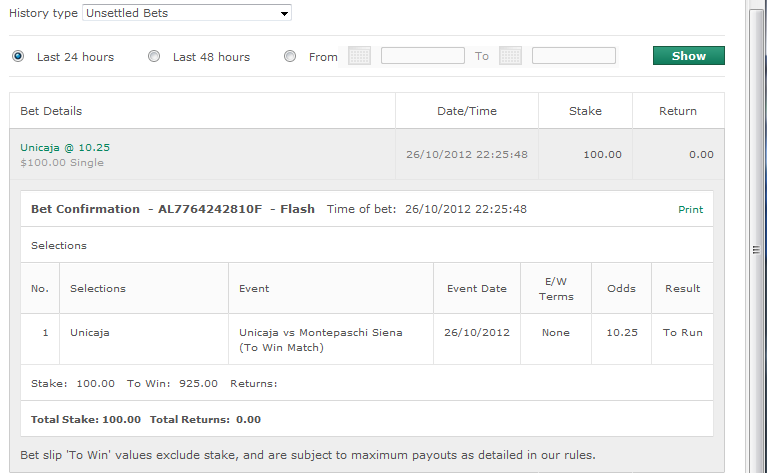
Task: Click the To Run result cell
Action: point(683,332)
